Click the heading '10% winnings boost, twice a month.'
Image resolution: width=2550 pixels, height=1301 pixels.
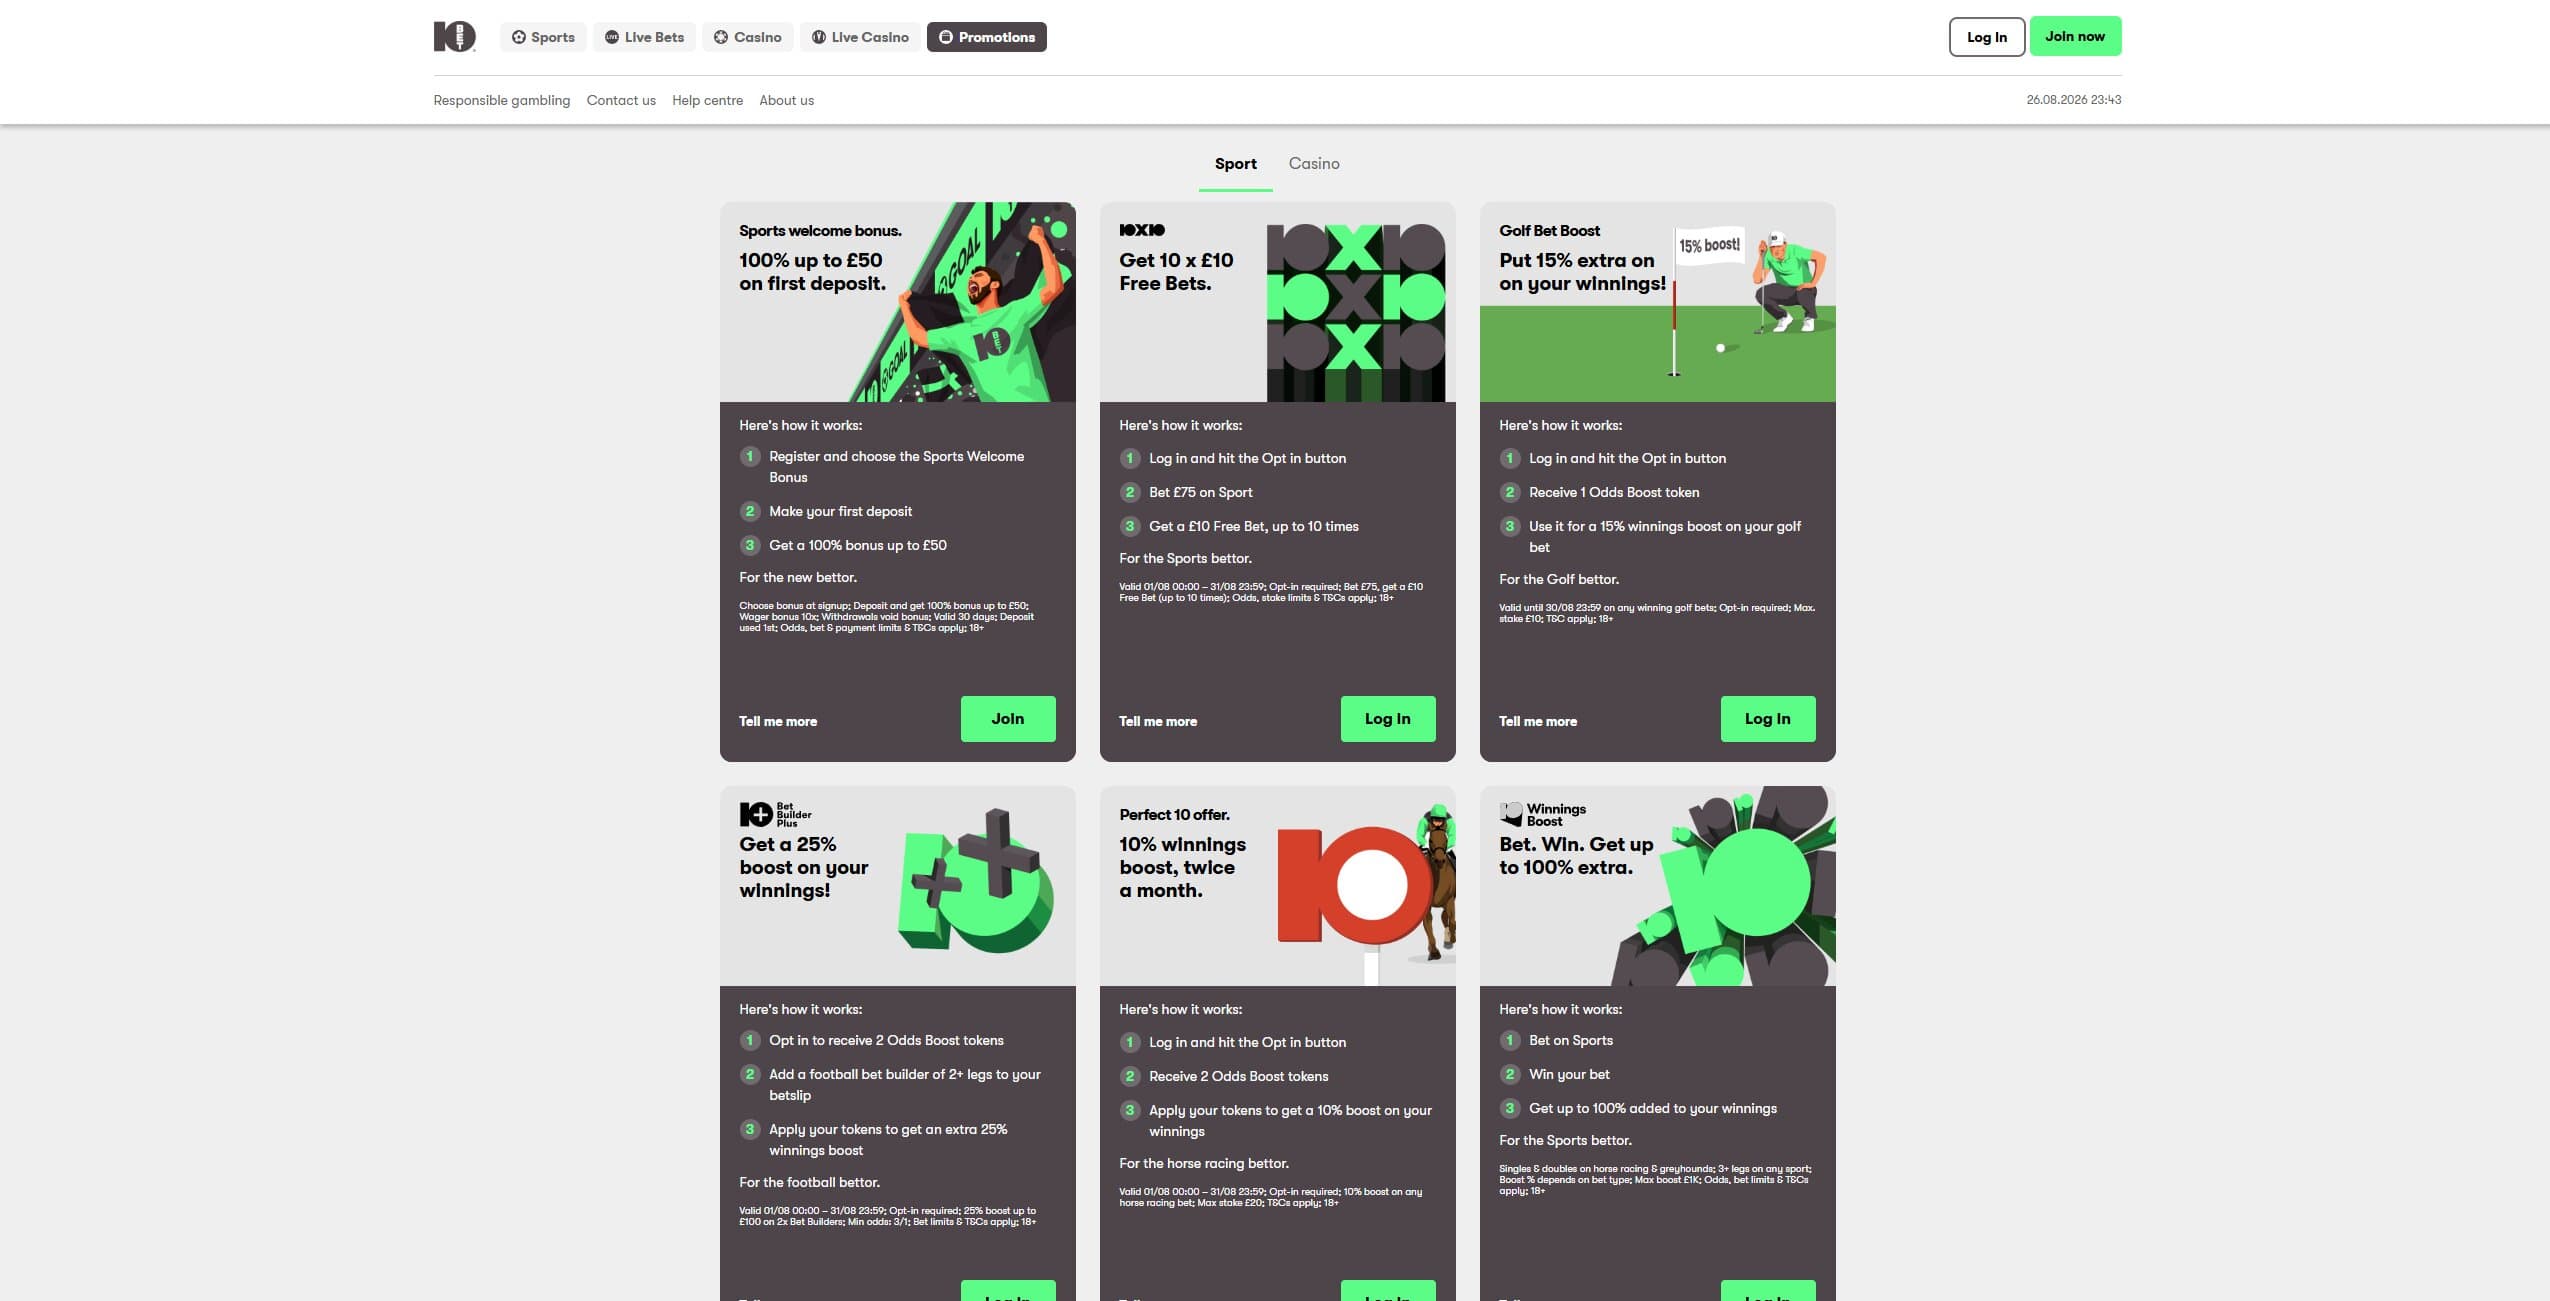point(1183,867)
